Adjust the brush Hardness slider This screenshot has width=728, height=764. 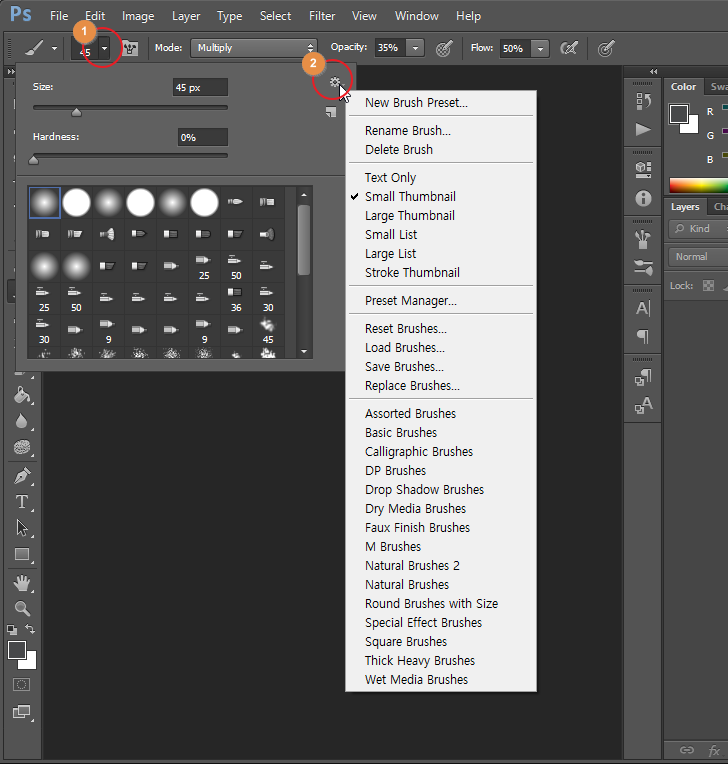tap(34, 160)
